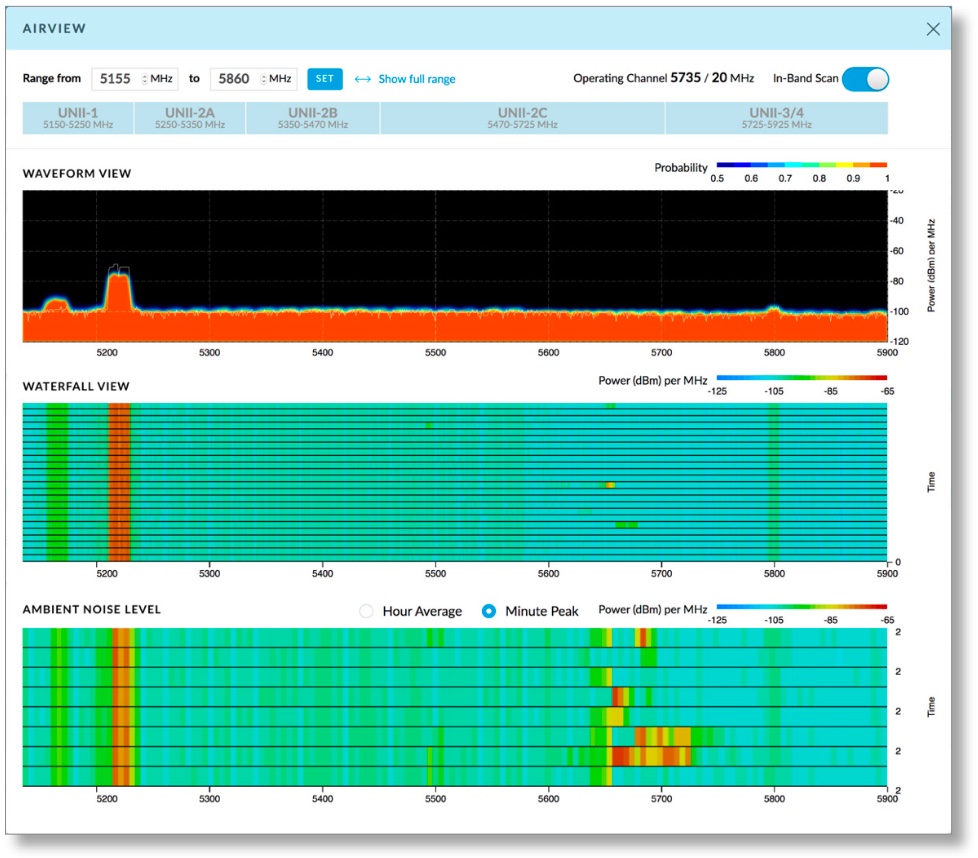Screen dimensions: 978x858
Task: Pick the UNII-2C band segment
Action: coord(521,118)
